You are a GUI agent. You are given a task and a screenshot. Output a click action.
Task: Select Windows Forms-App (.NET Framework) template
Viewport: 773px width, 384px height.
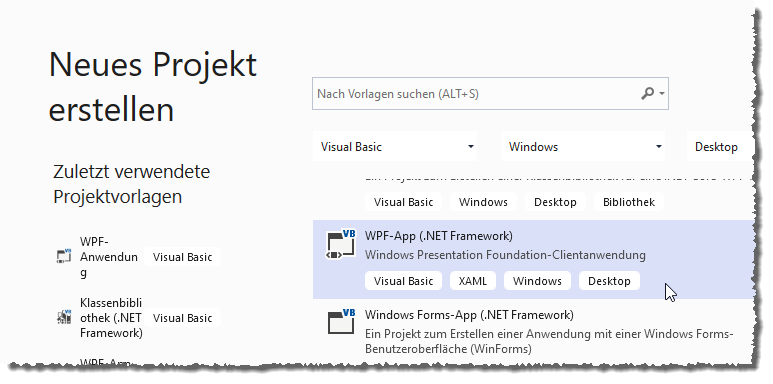point(533,331)
